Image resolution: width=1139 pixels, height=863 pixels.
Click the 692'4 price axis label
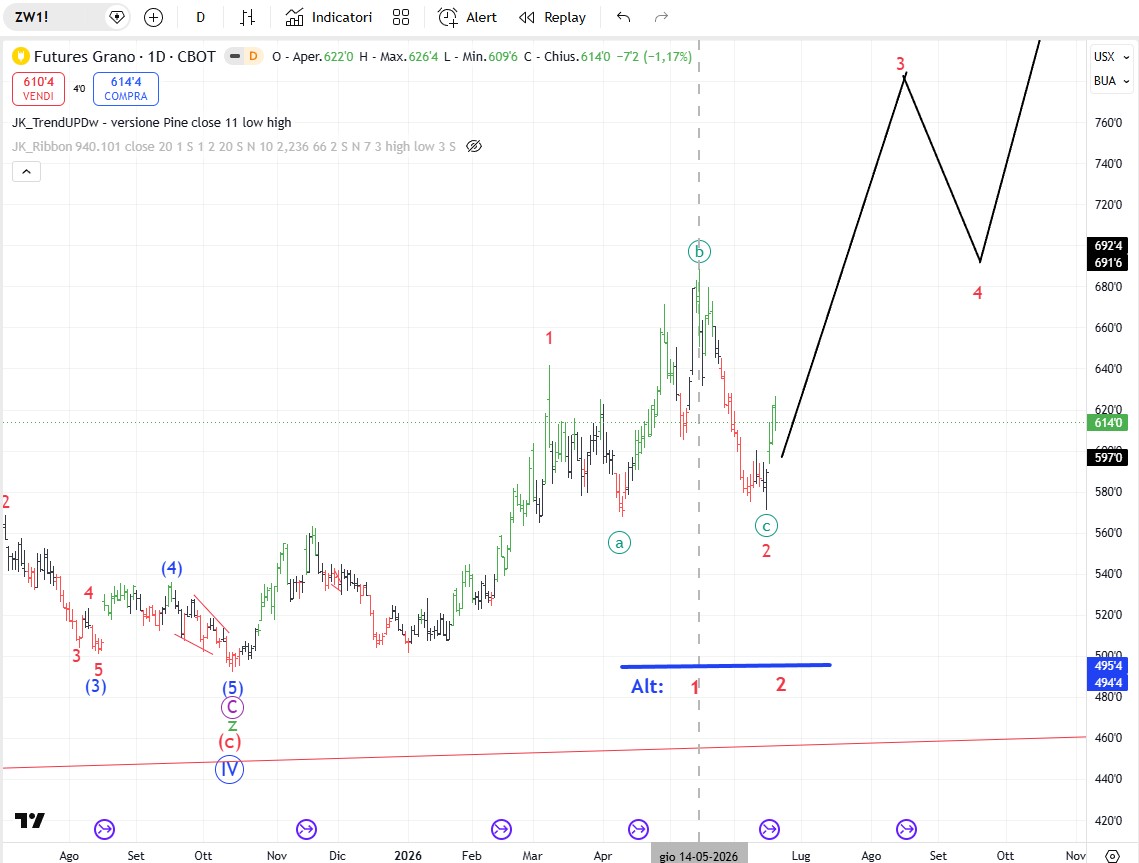pyautogui.click(x=1108, y=246)
